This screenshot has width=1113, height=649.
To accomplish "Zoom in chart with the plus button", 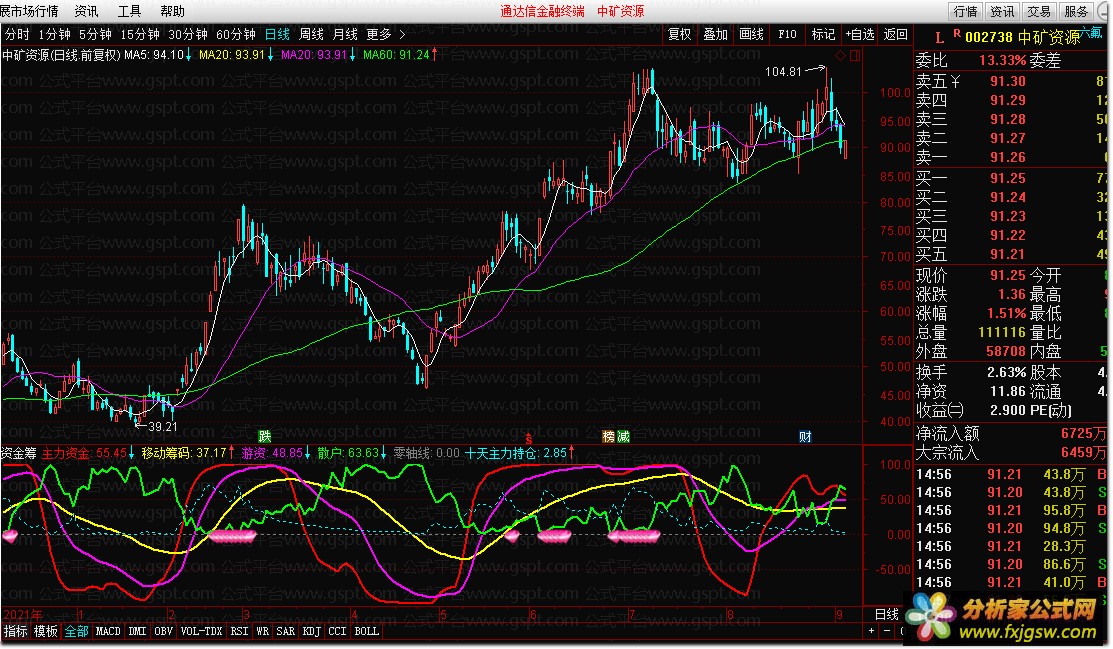I will 872,631.
